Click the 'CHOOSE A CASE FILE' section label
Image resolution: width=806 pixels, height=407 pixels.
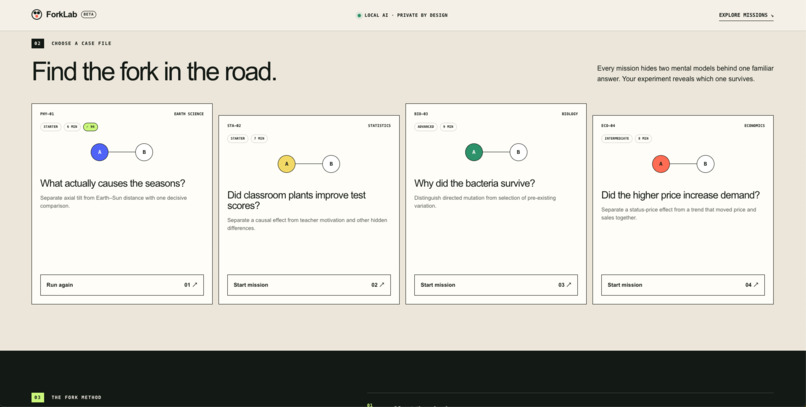(x=81, y=44)
